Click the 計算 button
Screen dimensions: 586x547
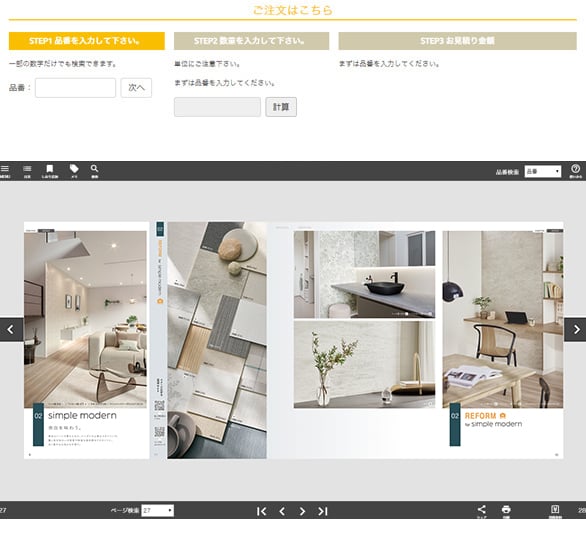281,107
